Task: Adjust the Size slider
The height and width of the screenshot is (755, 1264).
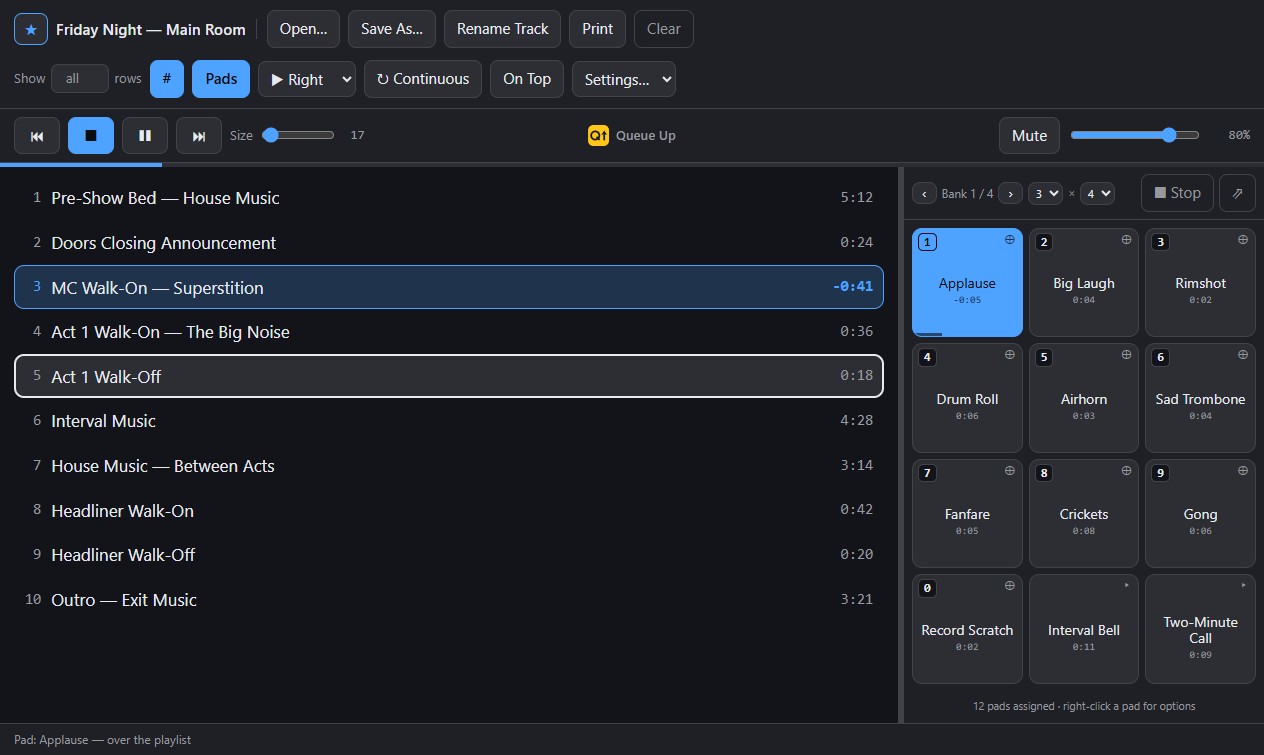Action: point(298,135)
